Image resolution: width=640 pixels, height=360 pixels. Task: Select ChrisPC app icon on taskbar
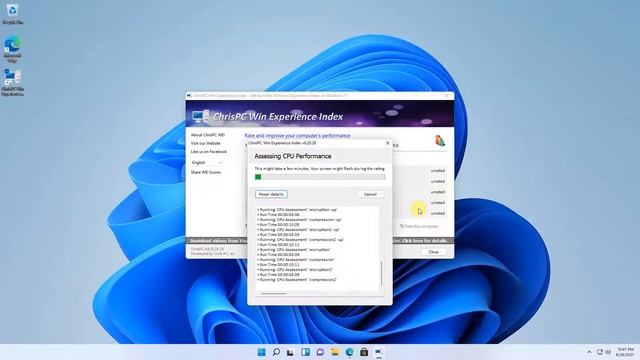379,352
